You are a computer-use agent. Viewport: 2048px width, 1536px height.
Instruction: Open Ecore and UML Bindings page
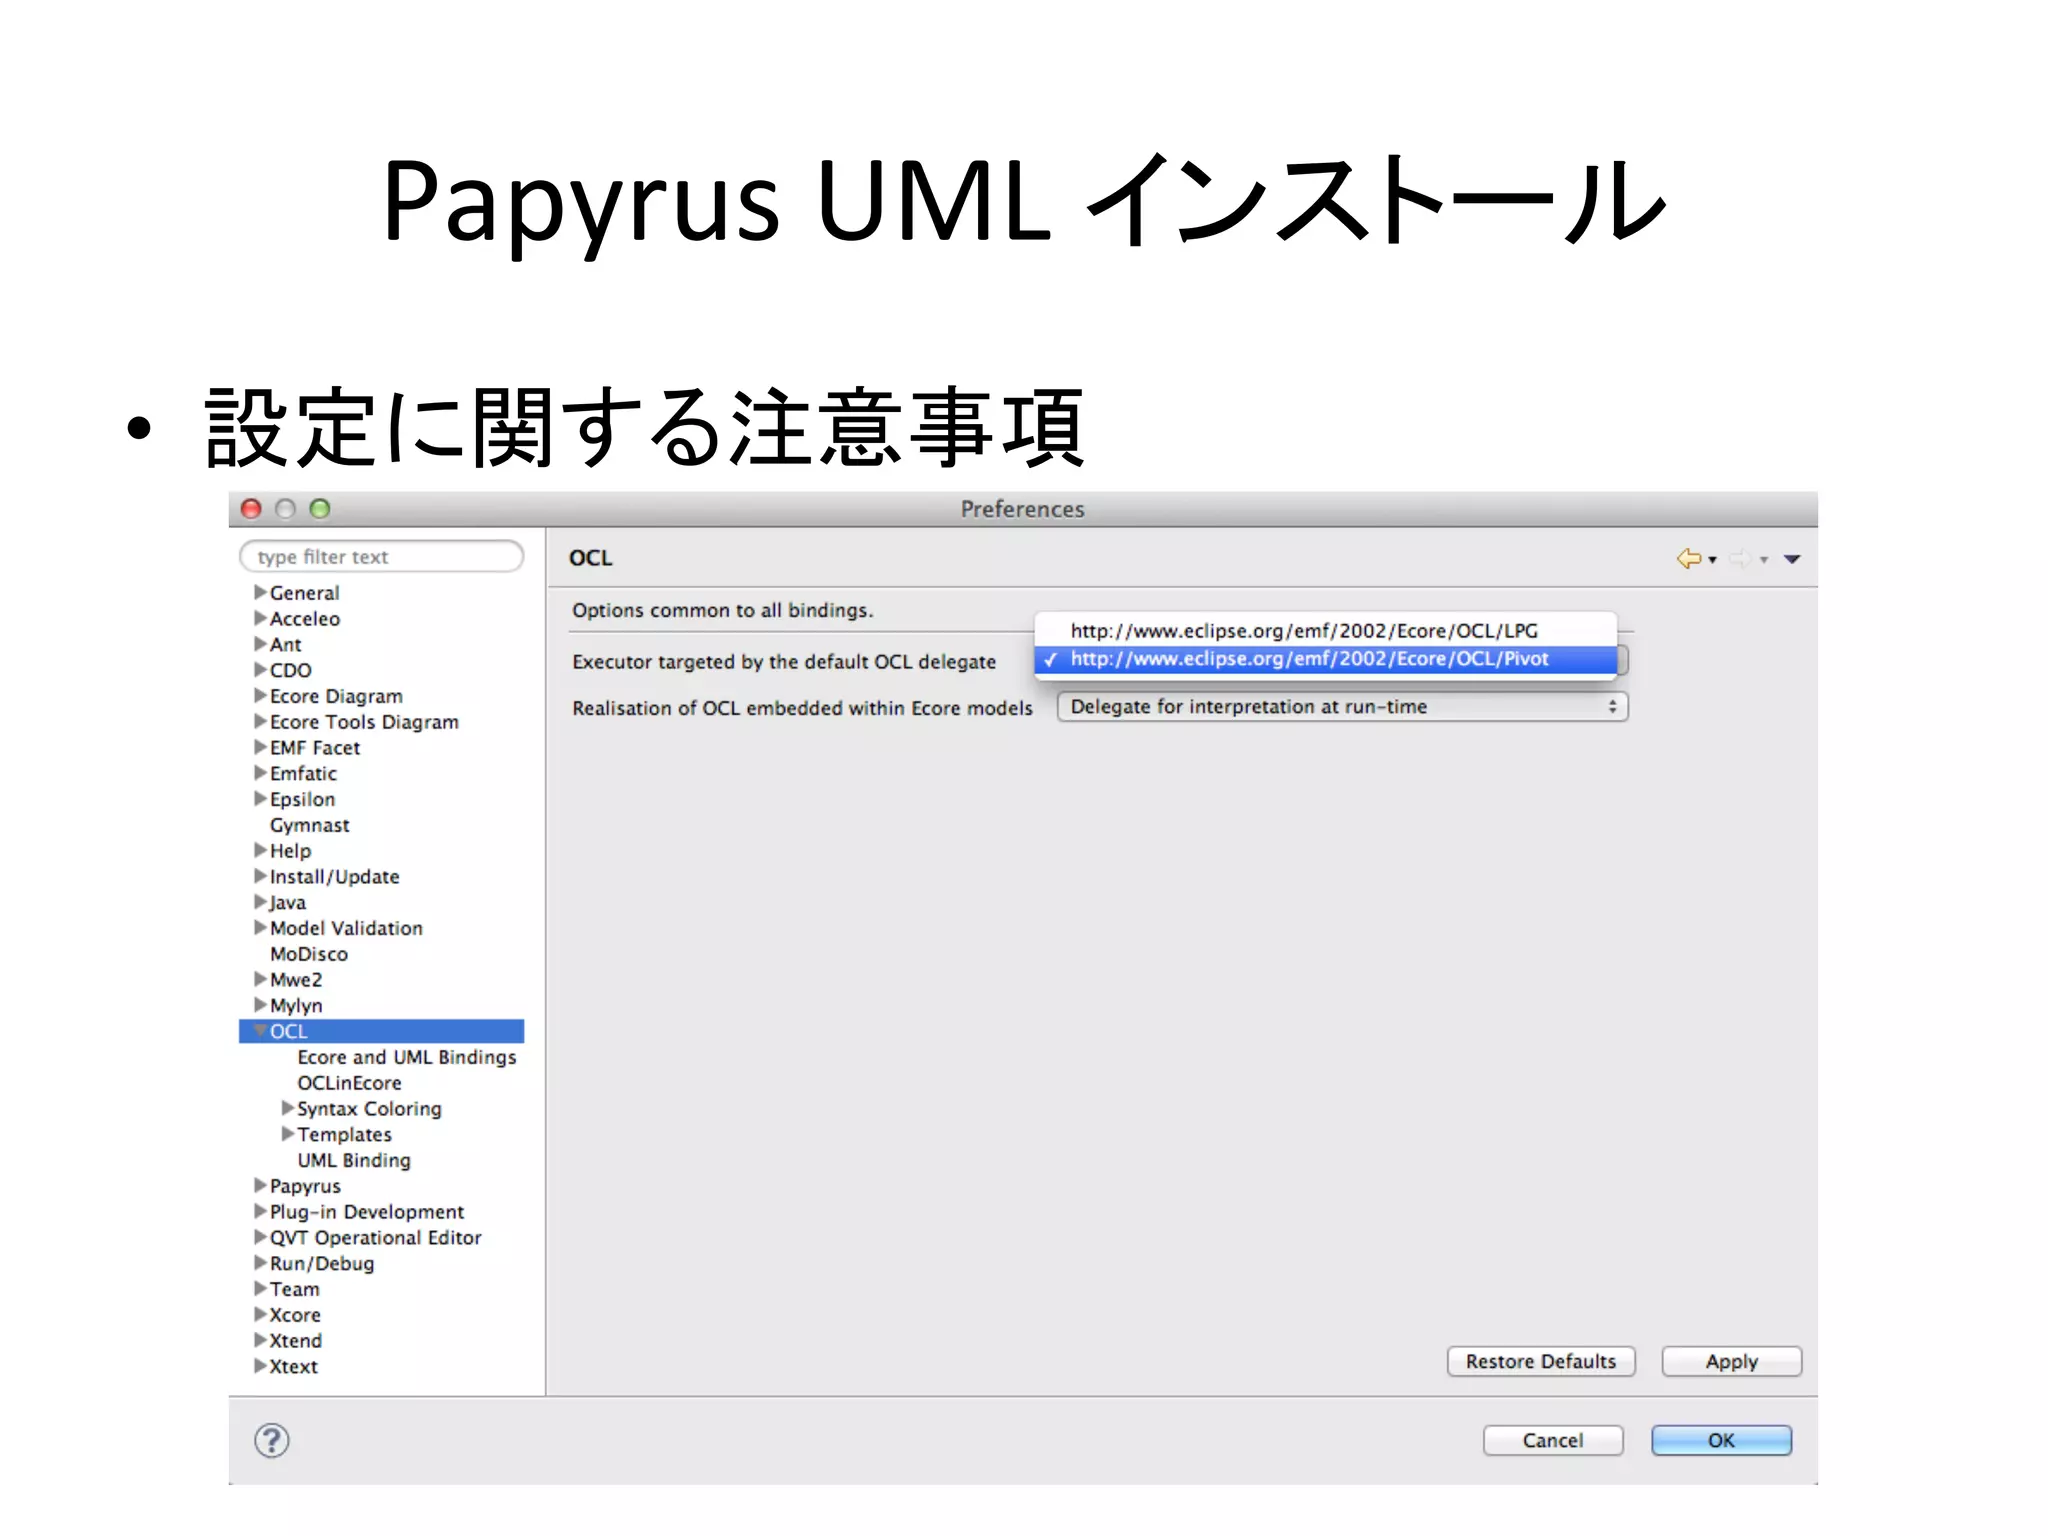(406, 1057)
